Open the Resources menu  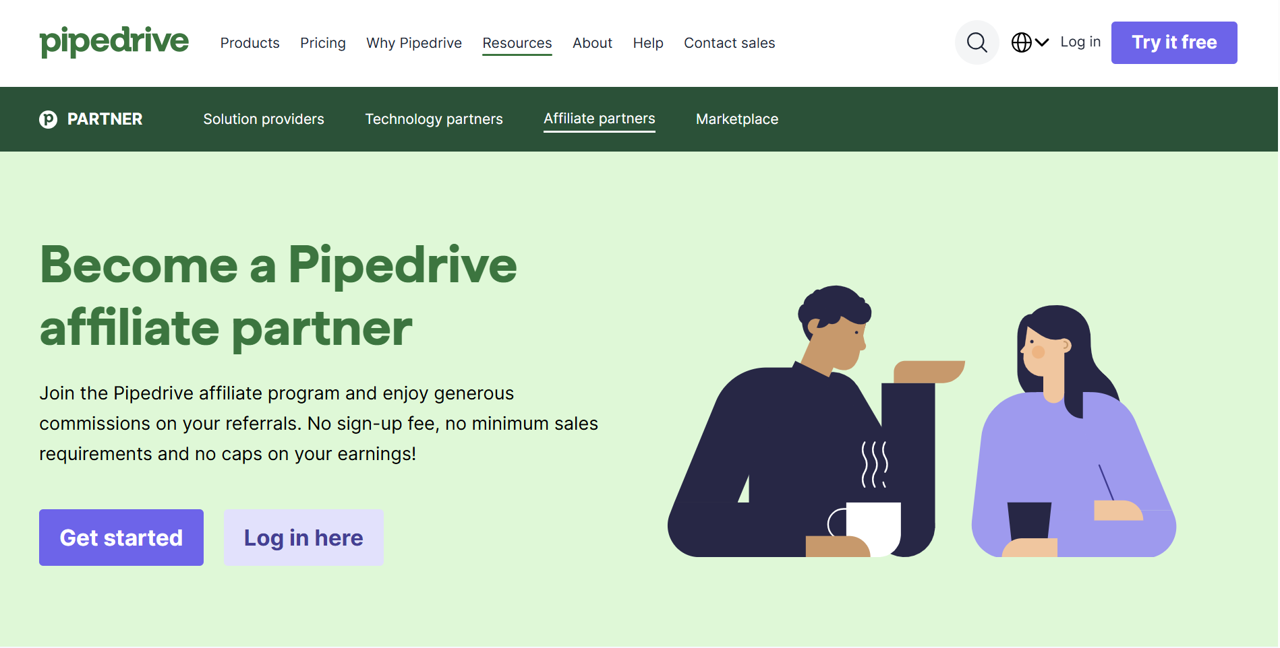[516, 43]
